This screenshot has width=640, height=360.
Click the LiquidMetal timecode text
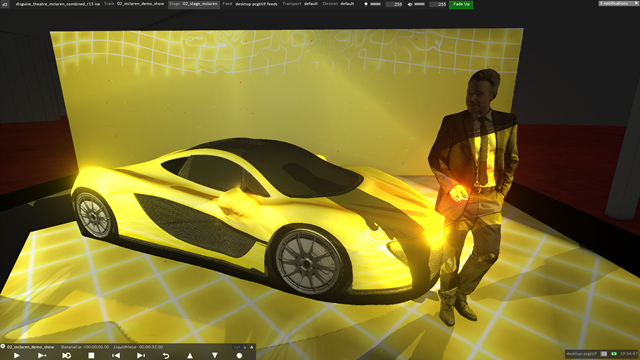click(138, 347)
